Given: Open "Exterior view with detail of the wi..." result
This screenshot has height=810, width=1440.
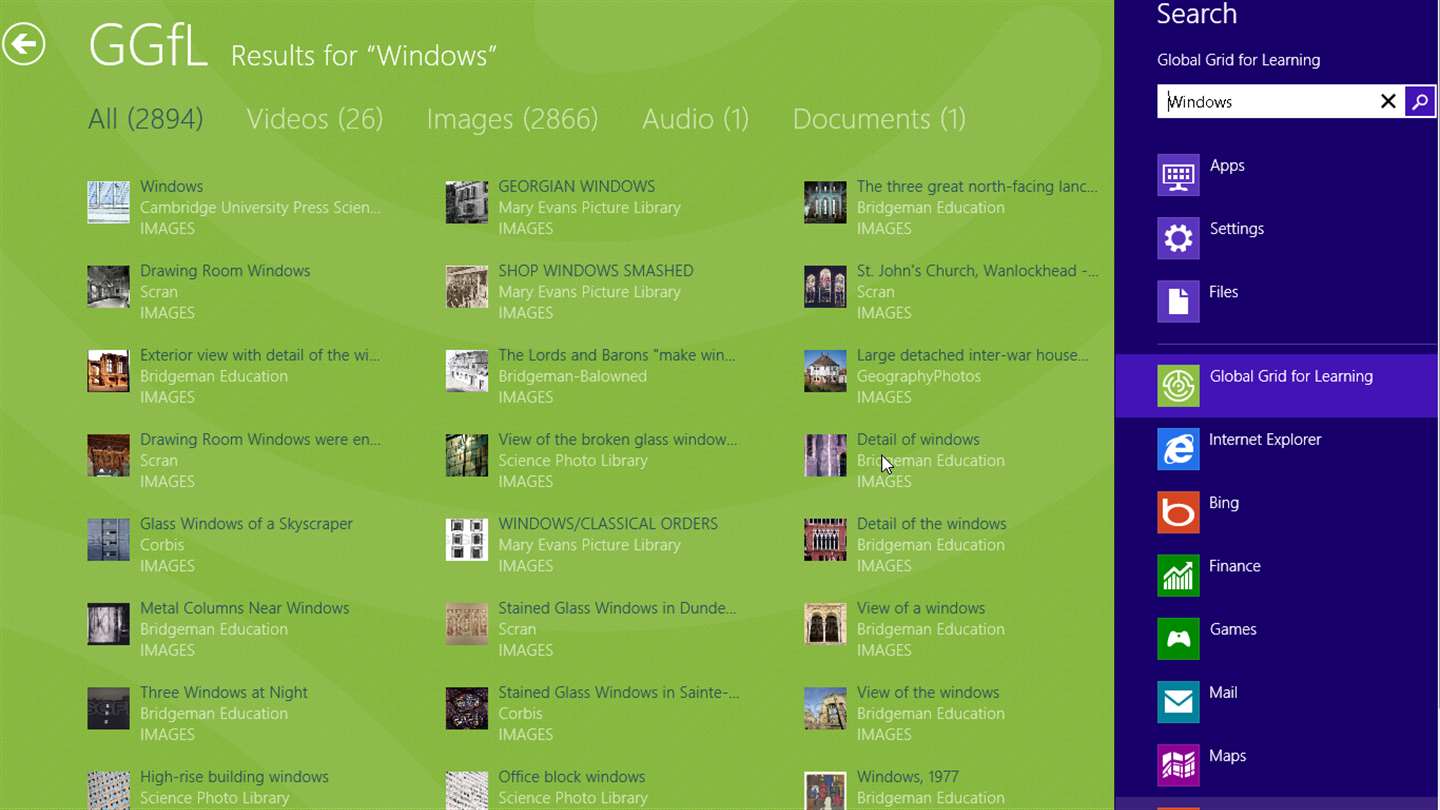Looking at the screenshot, I should tap(234, 376).
